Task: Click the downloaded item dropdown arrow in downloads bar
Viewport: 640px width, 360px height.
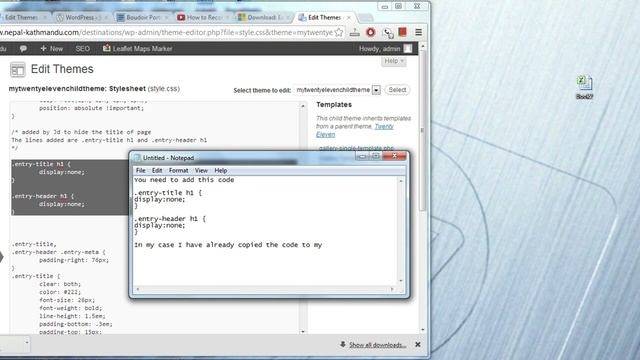Action: click(27, 343)
